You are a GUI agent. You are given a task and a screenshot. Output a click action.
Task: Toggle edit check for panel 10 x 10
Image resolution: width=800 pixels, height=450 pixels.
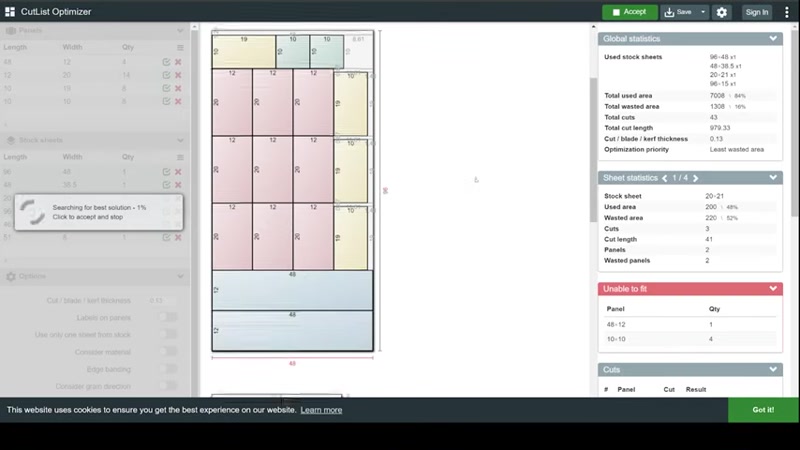tap(166, 101)
